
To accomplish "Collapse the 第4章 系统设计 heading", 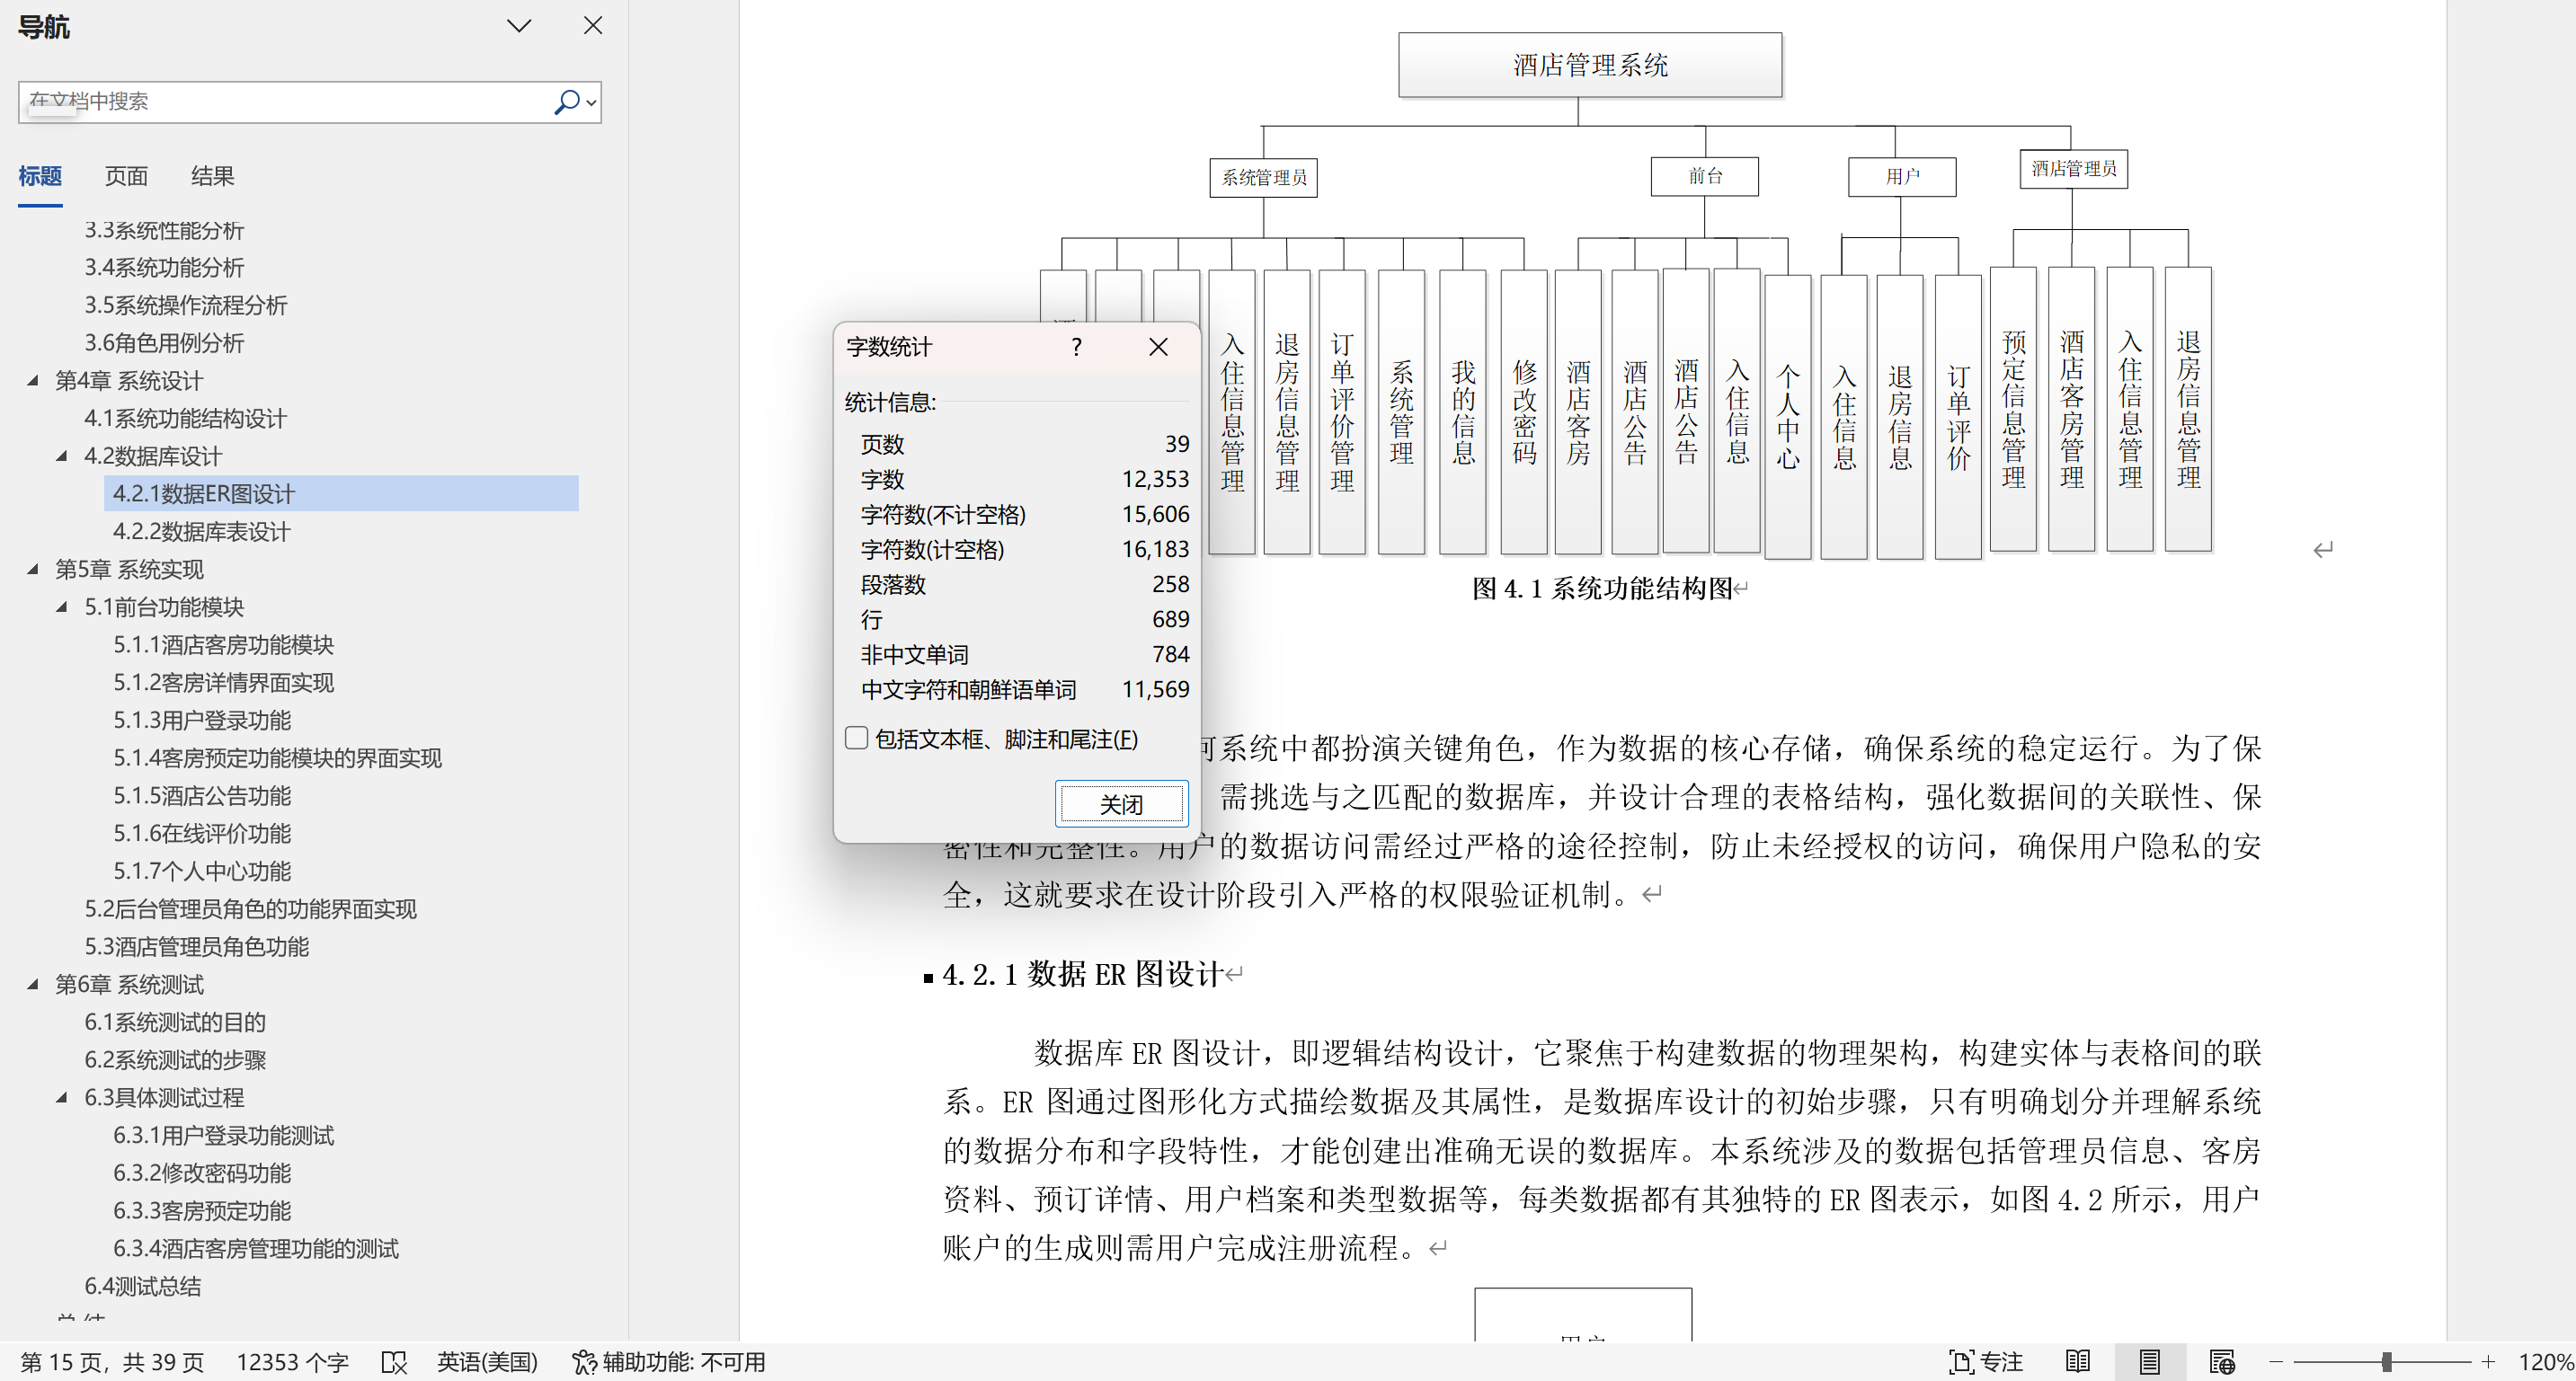I will click(x=33, y=380).
